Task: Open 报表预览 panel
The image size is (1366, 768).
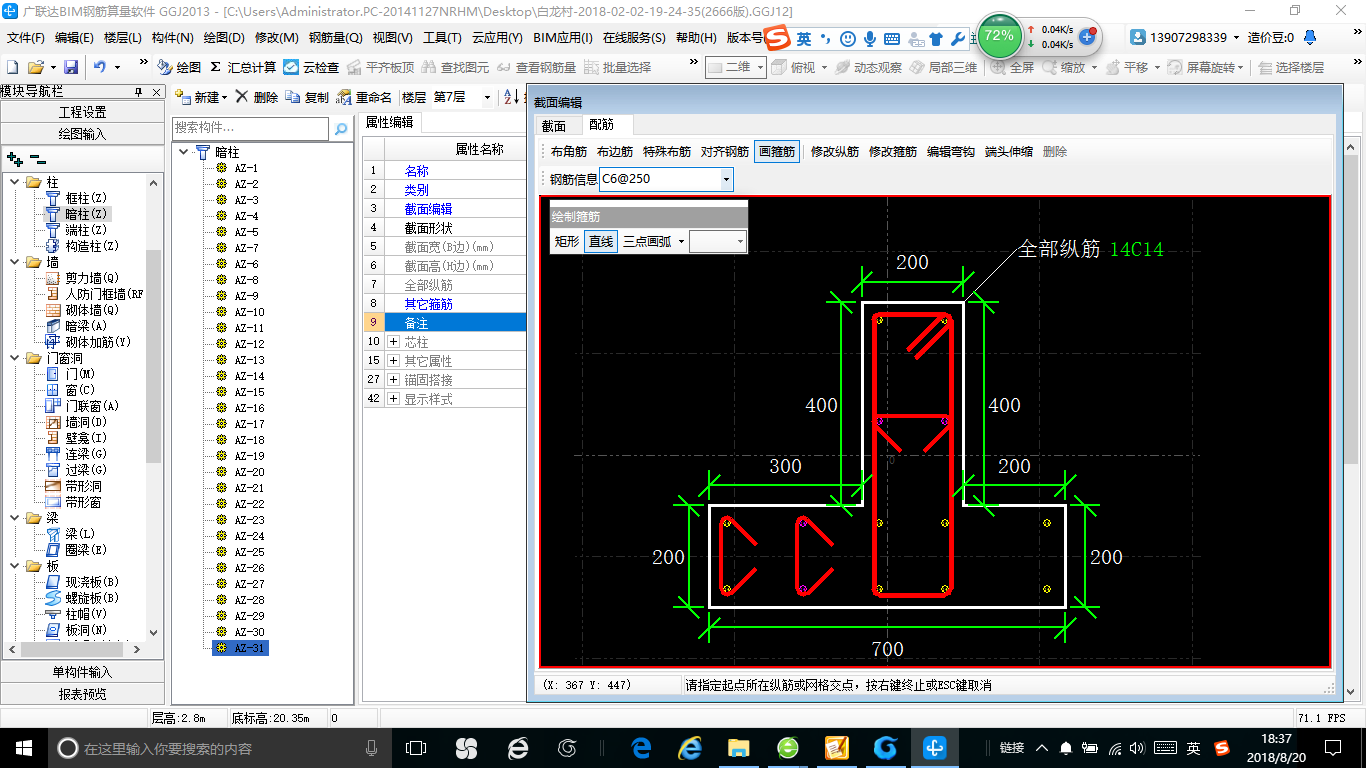Action: click(82, 694)
